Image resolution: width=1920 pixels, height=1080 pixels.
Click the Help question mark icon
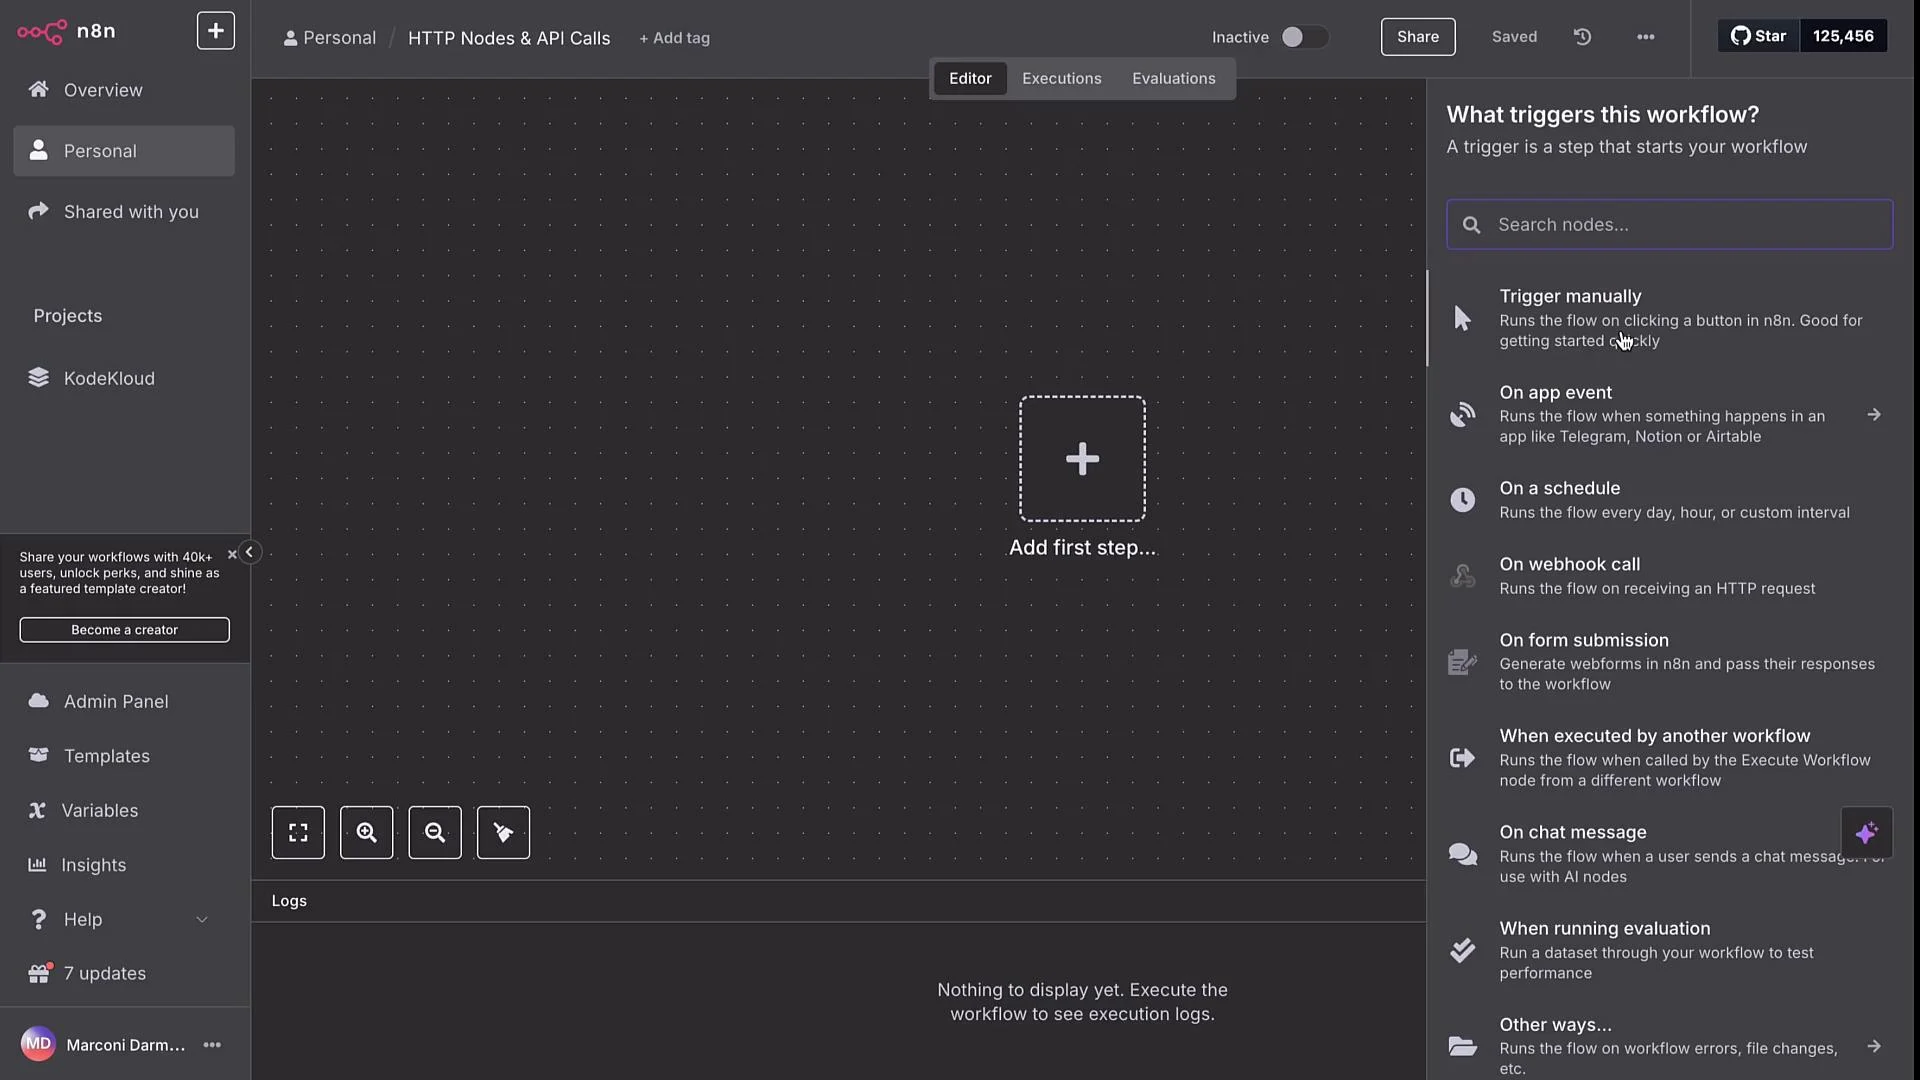[x=38, y=919]
